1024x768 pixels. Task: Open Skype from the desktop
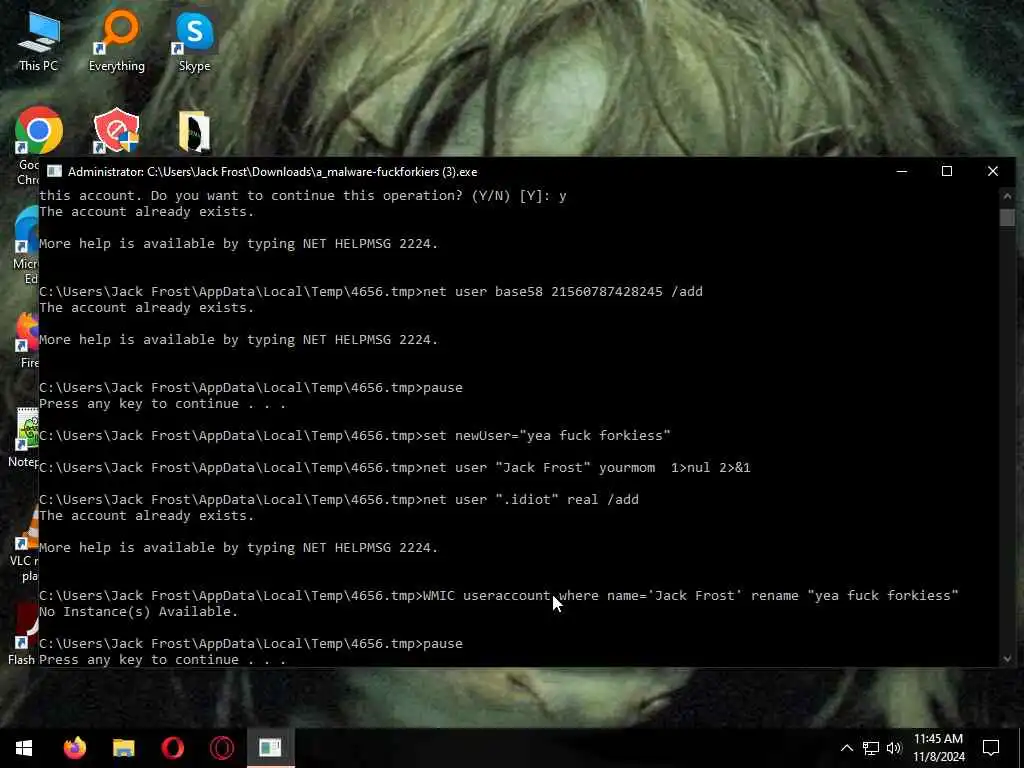click(x=194, y=40)
